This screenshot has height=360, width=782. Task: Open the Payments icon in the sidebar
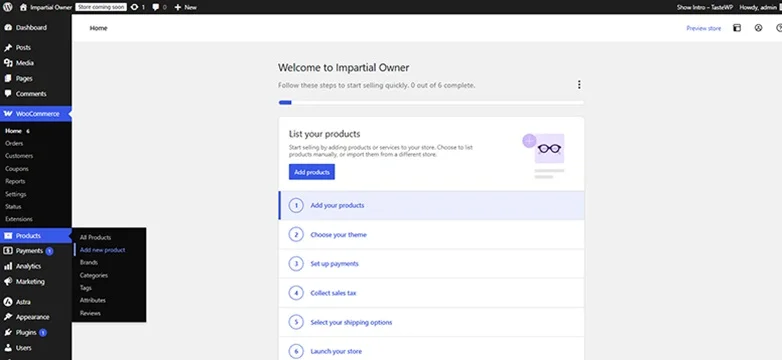pyautogui.click(x=7, y=251)
